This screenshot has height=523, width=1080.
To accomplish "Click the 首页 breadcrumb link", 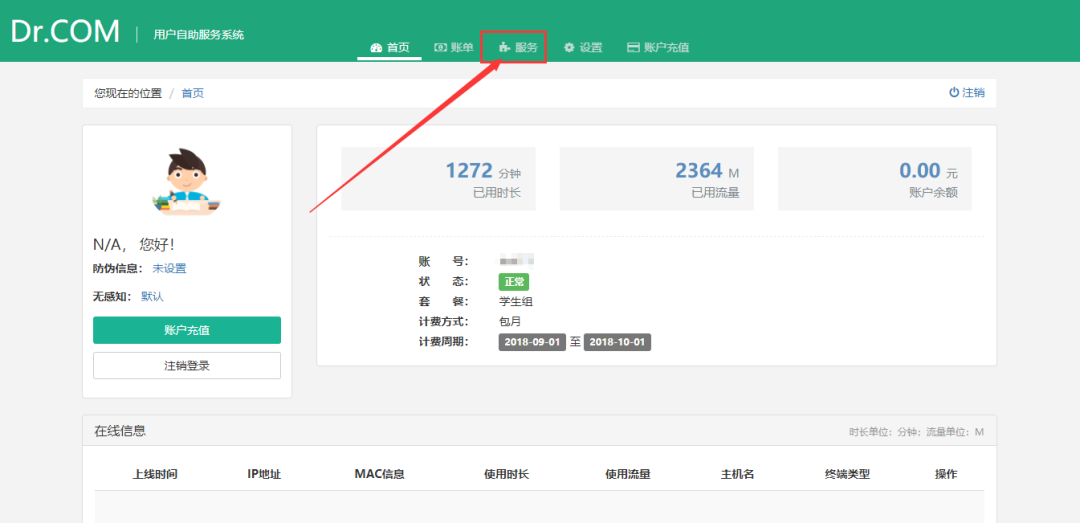I will pos(192,93).
